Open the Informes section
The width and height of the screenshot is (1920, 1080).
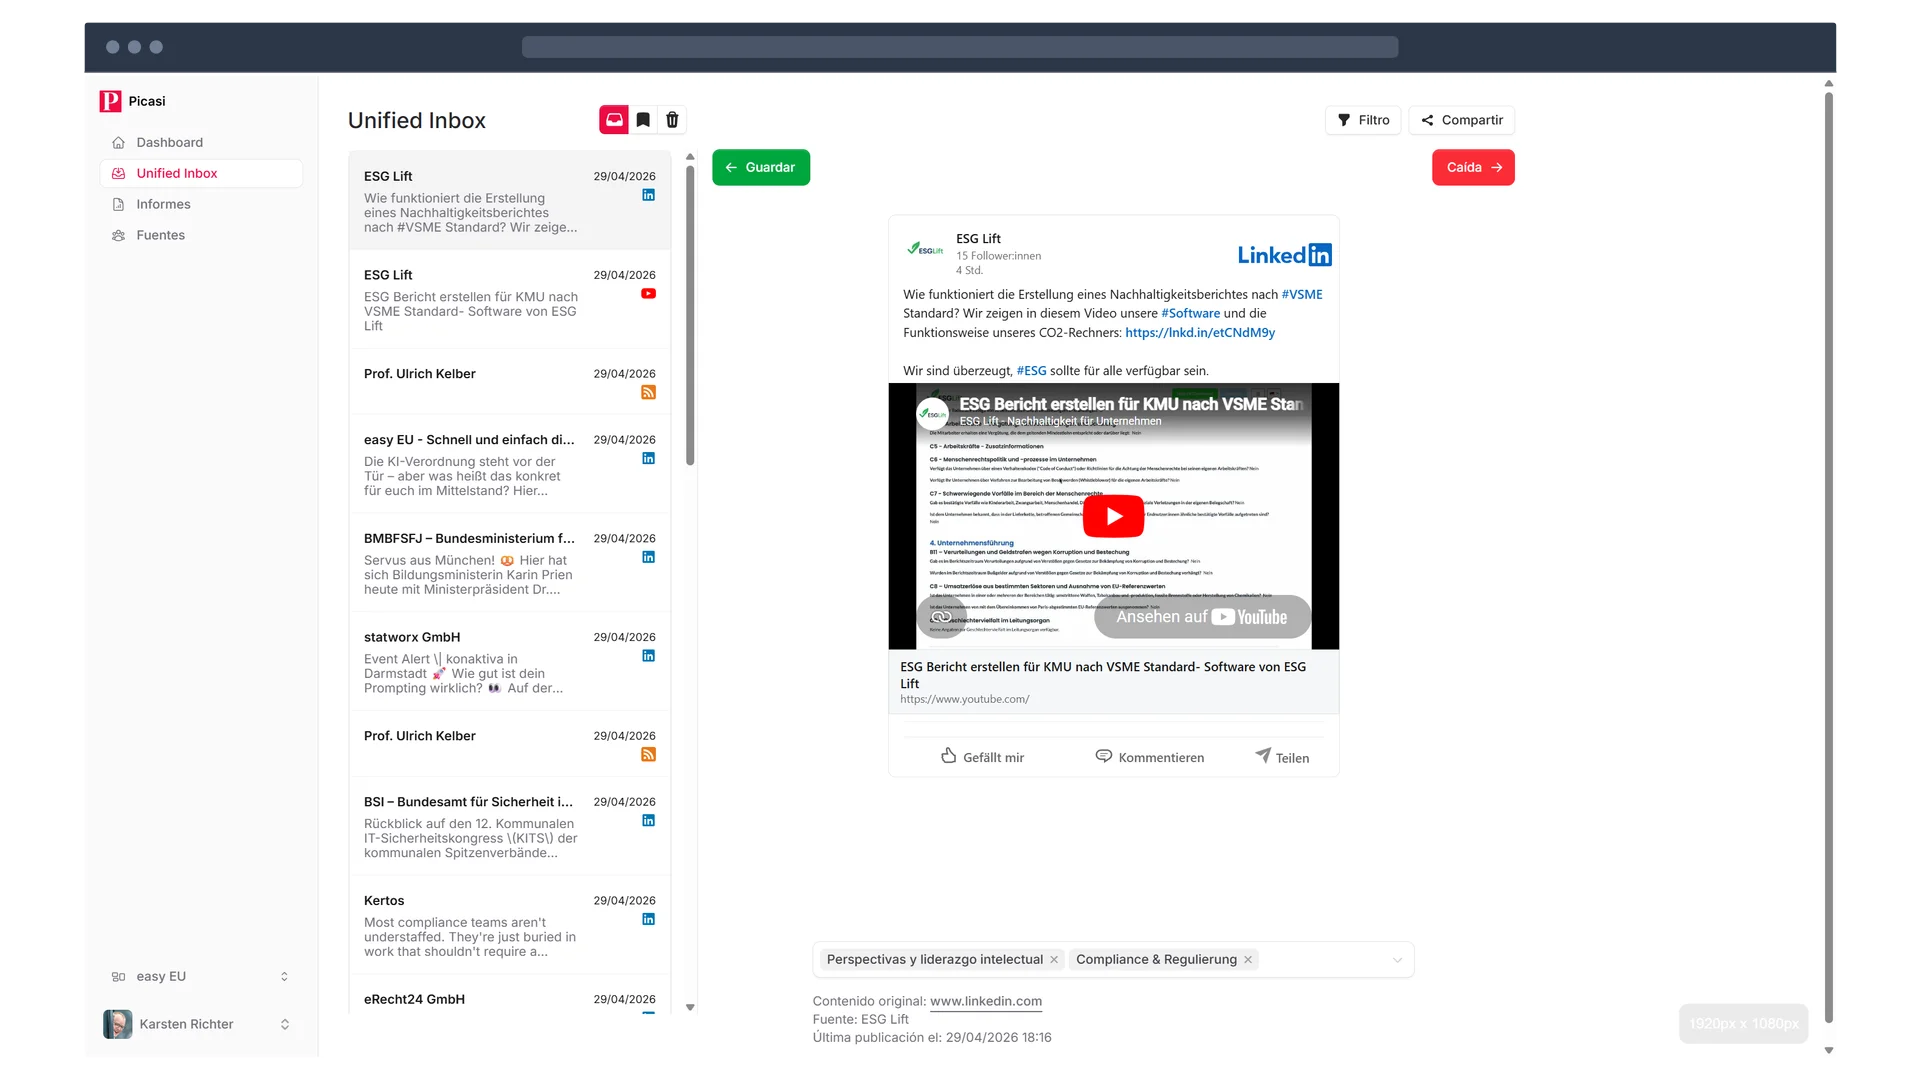[x=201, y=204]
